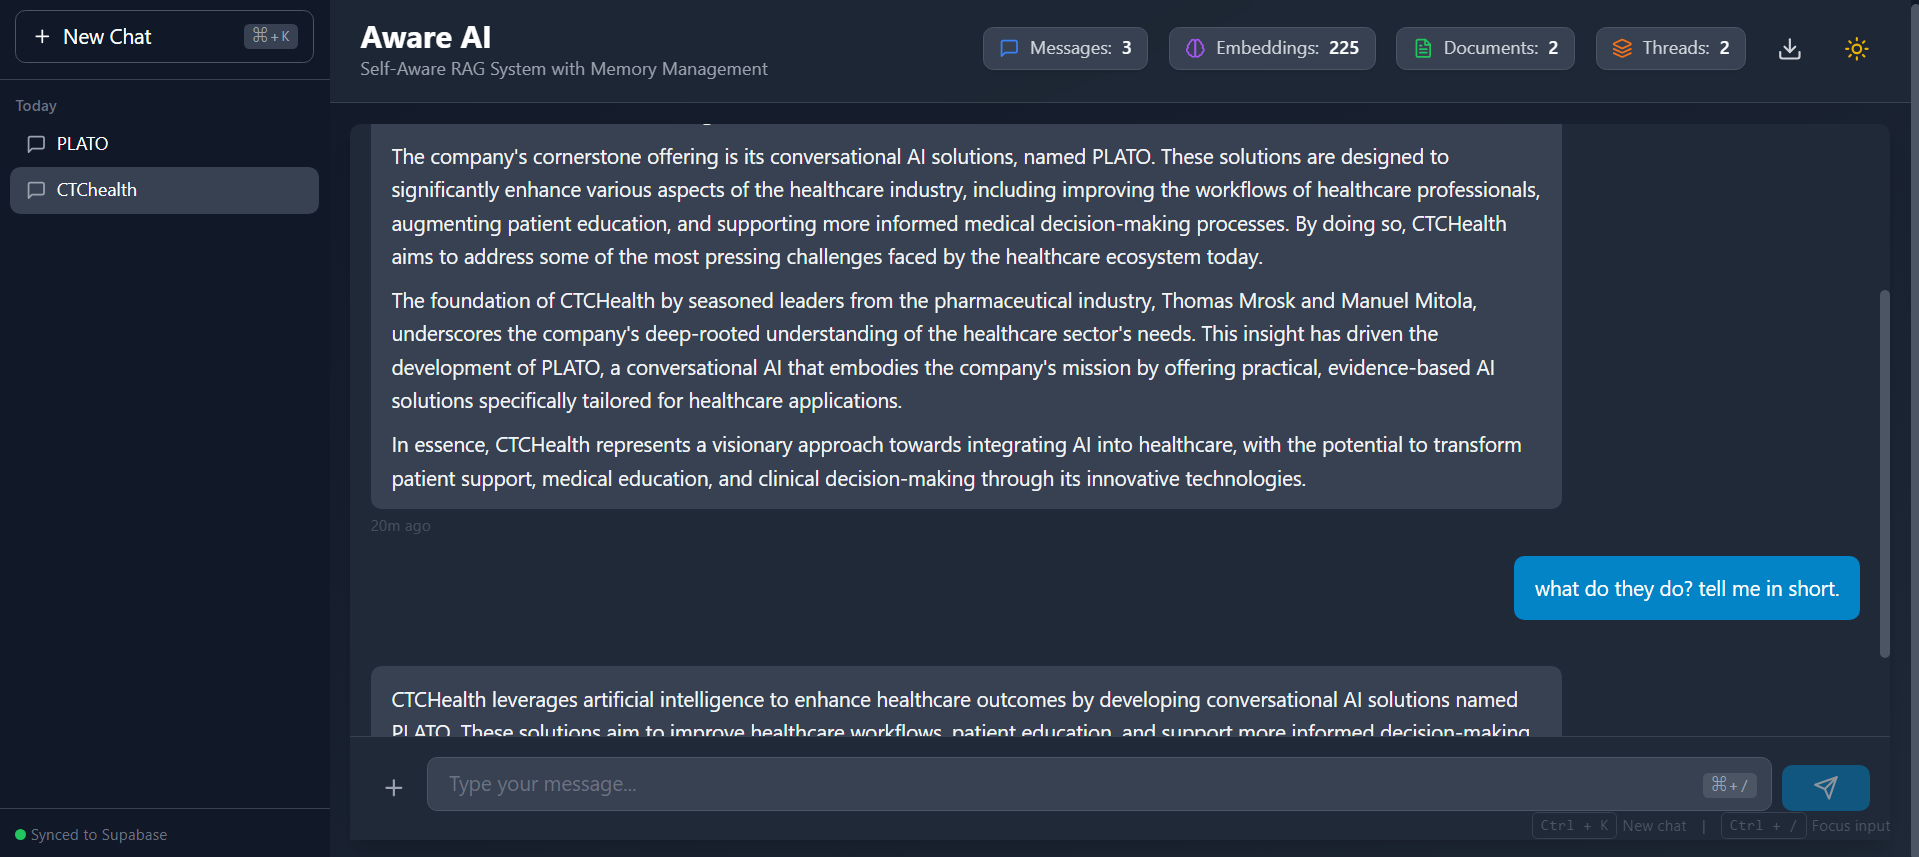Click the Threads layers icon

coord(1622,48)
